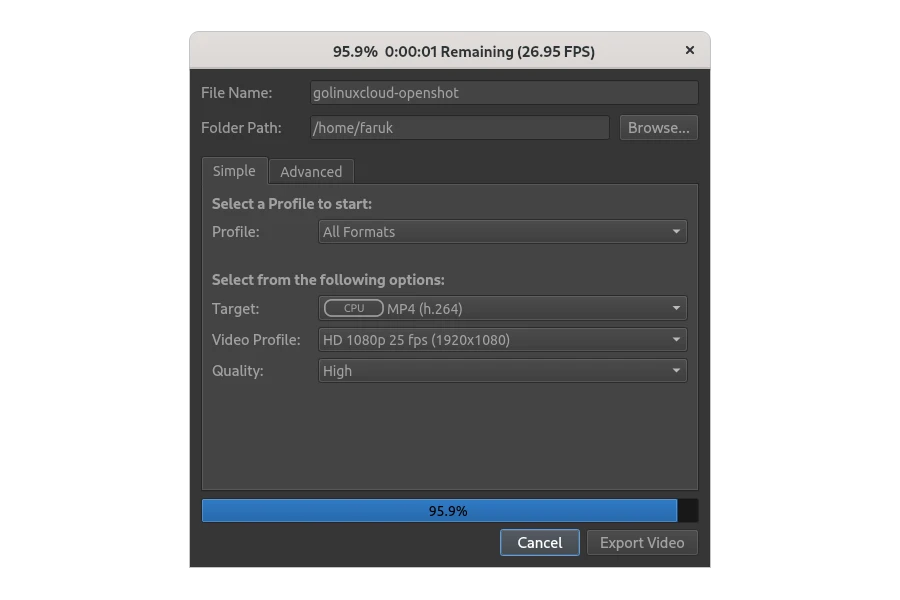This screenshot has width=900, height=600.
Task: Click the unfilled end of progress bar
Action: (688, 511)
